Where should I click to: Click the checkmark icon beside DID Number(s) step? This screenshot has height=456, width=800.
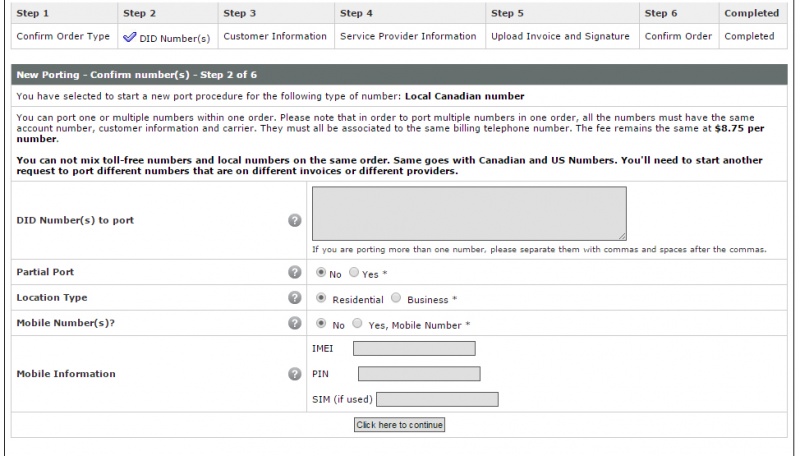(130, 37)
